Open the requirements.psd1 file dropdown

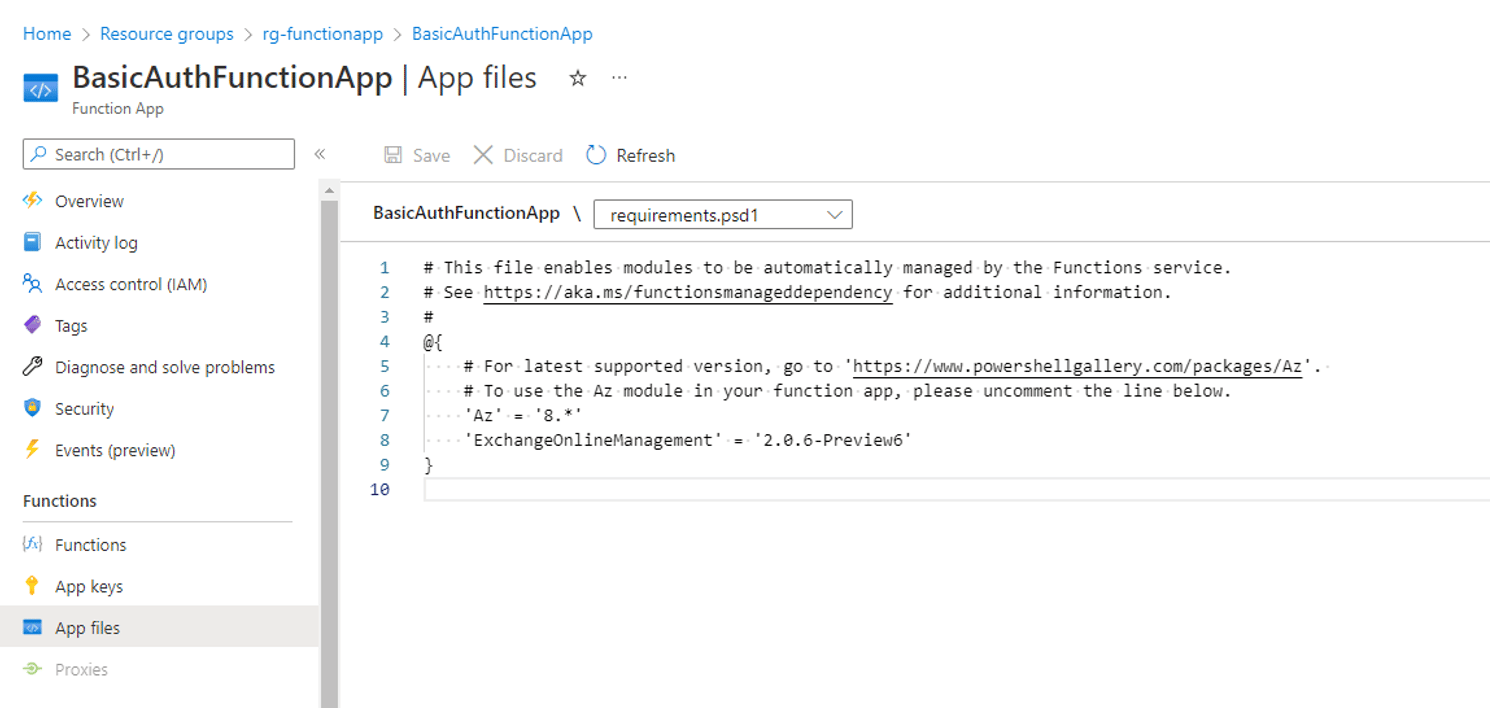[723, 214]
